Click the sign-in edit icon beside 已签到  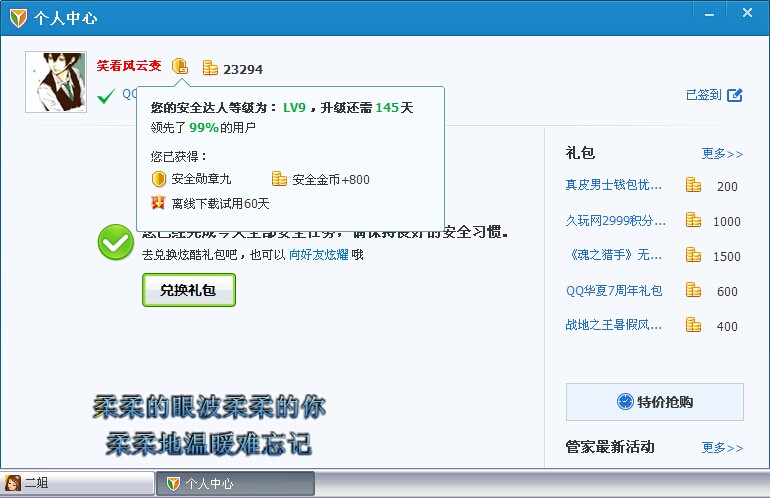click(x=735, y=95)
